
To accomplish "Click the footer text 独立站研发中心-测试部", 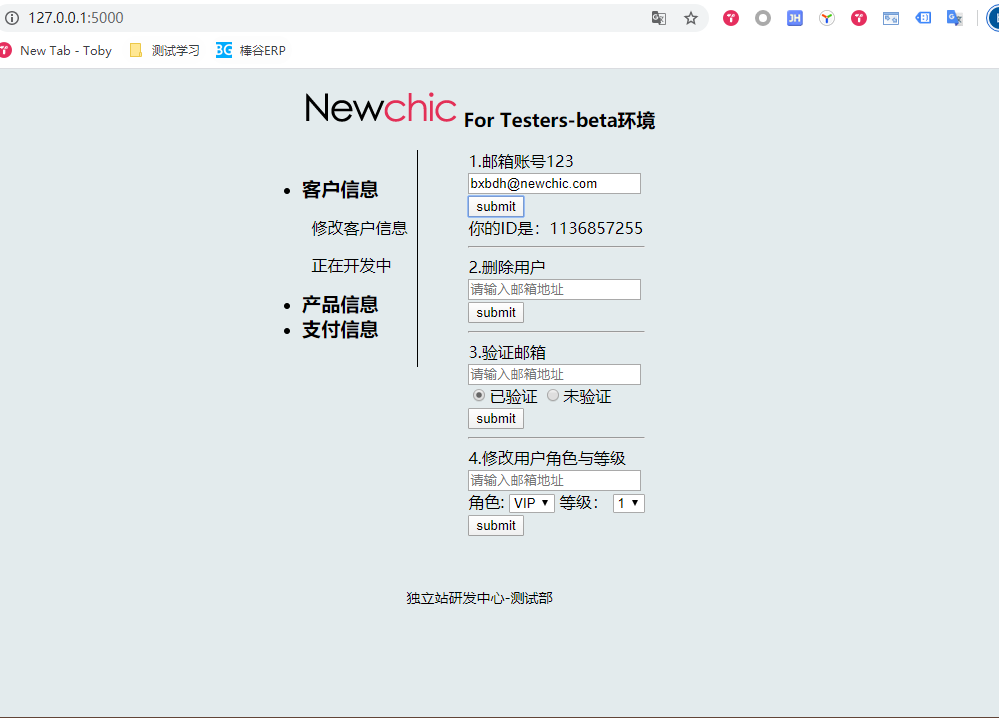I will (x=480, y=598).
